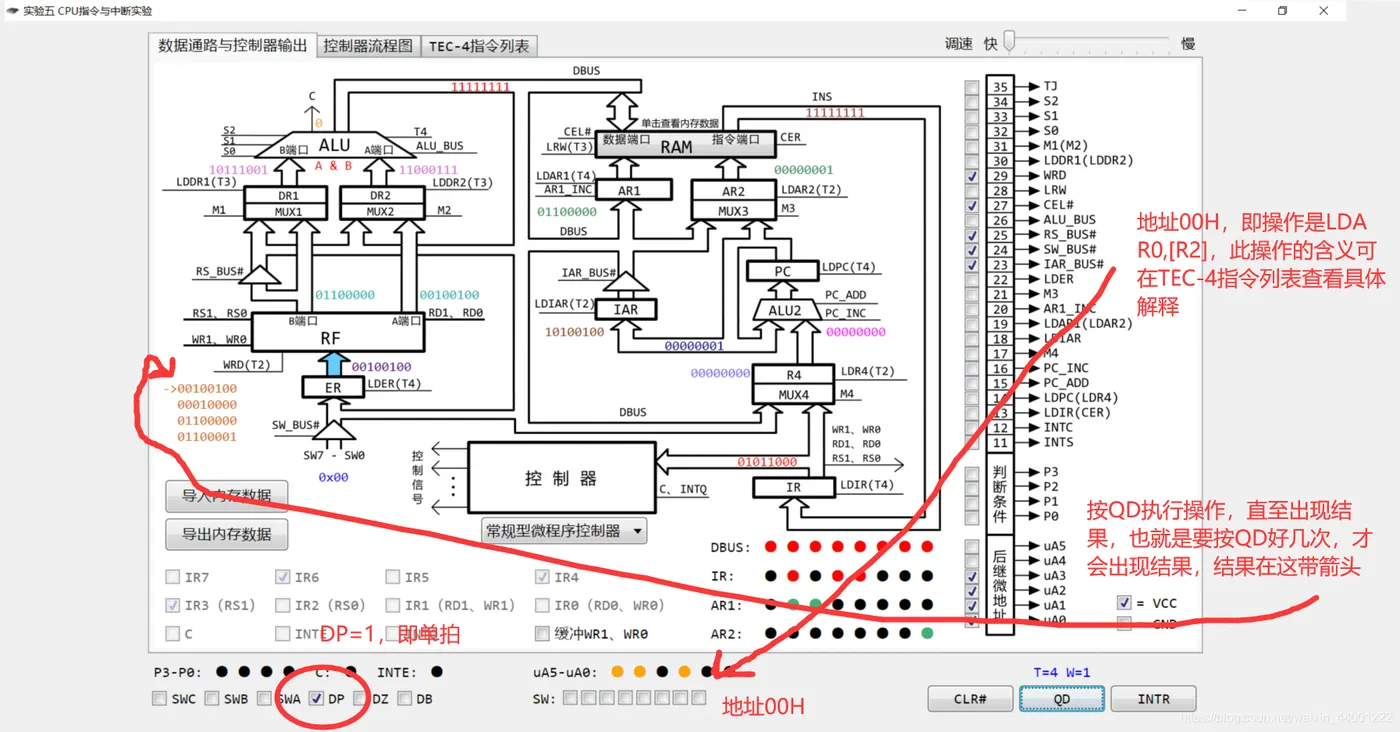Uncheck the signal 25 RS_BUS# checkbox

coord(972,235)
